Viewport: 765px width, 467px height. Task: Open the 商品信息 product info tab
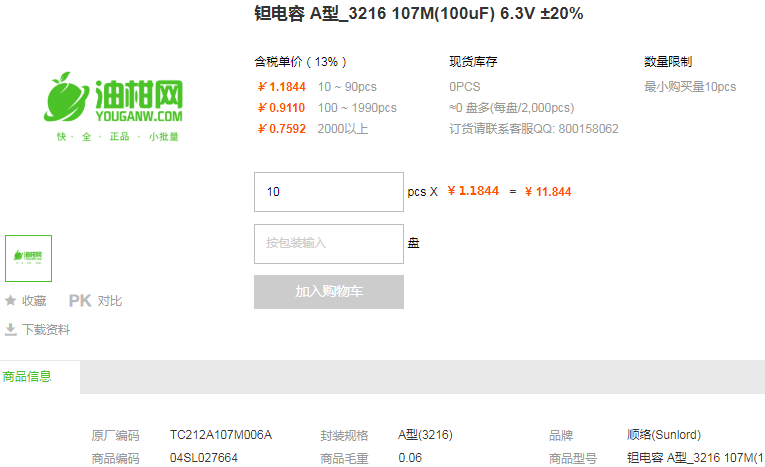tap(27, 377)
